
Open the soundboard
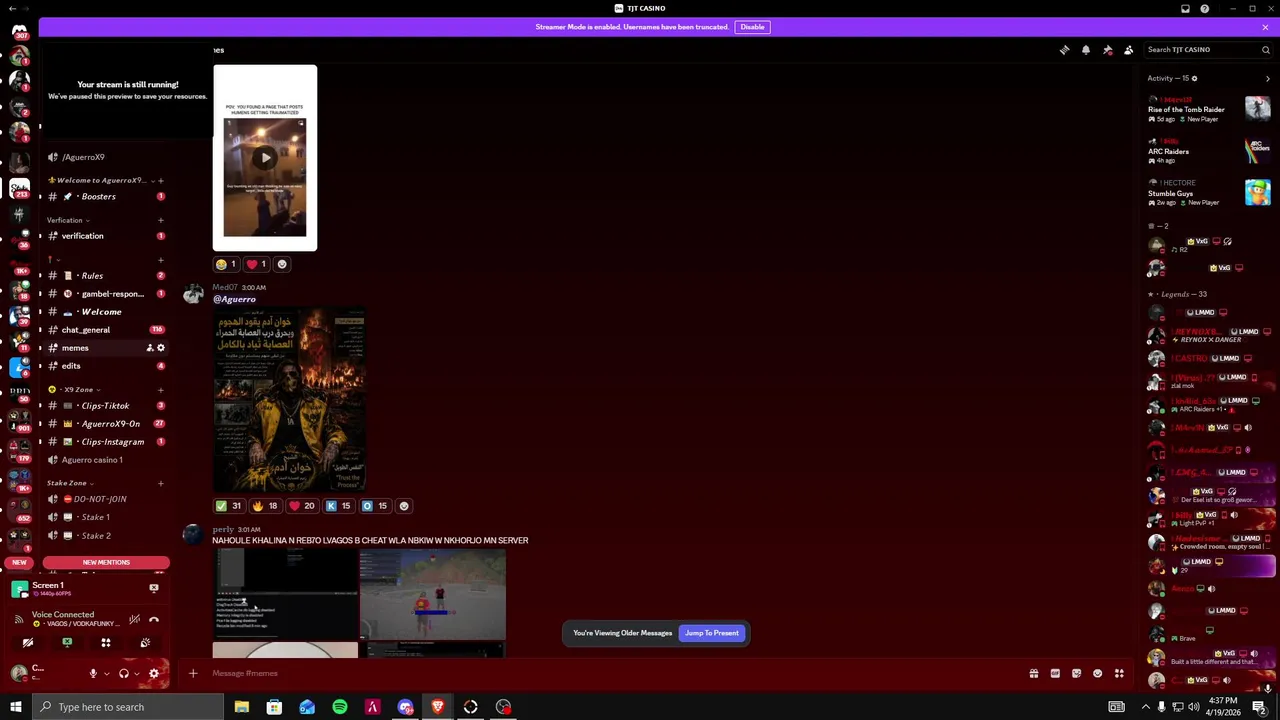click(x=145, y=643)
